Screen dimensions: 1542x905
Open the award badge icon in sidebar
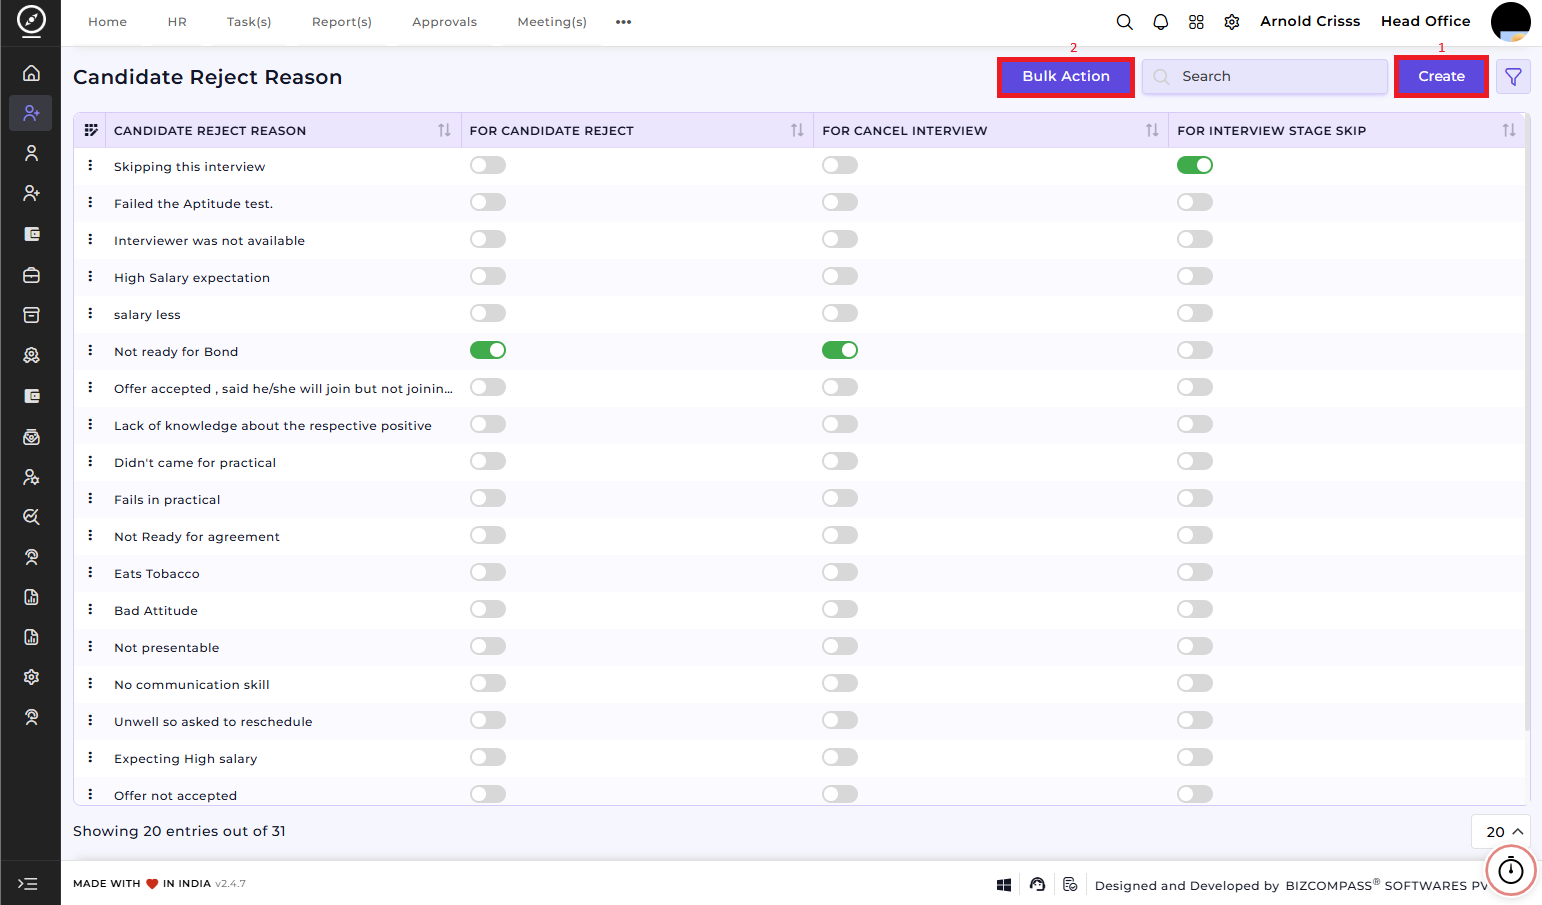(31, 355)
